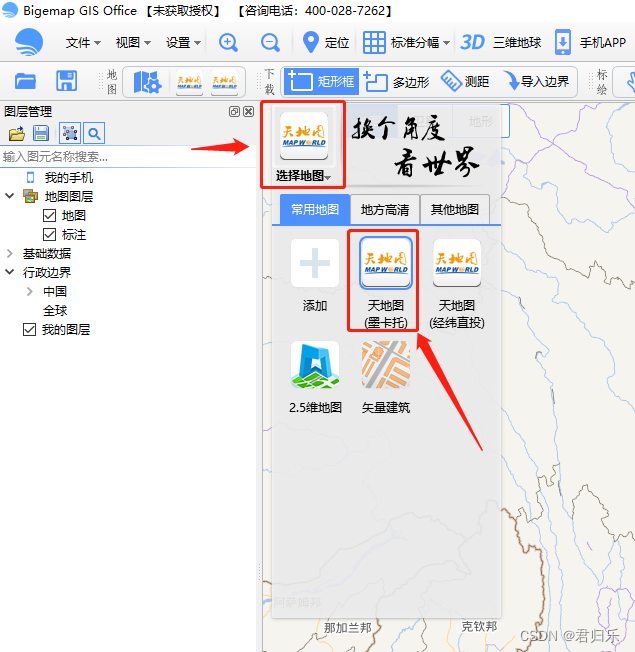Float the 图层管理 panel
This screenshot has width=635, height=652.
(234, 111)
